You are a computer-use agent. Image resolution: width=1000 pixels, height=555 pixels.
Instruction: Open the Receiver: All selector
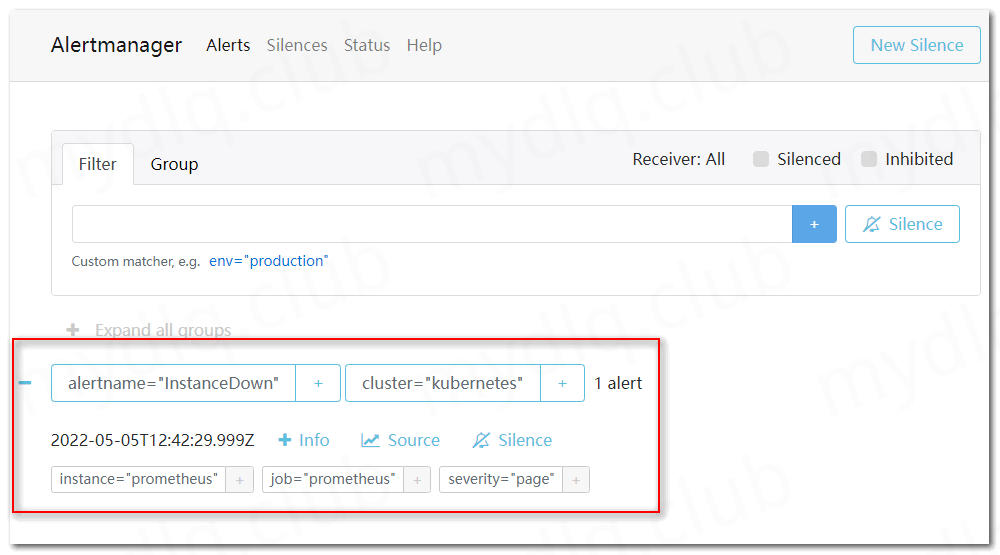tap(679, 159)
